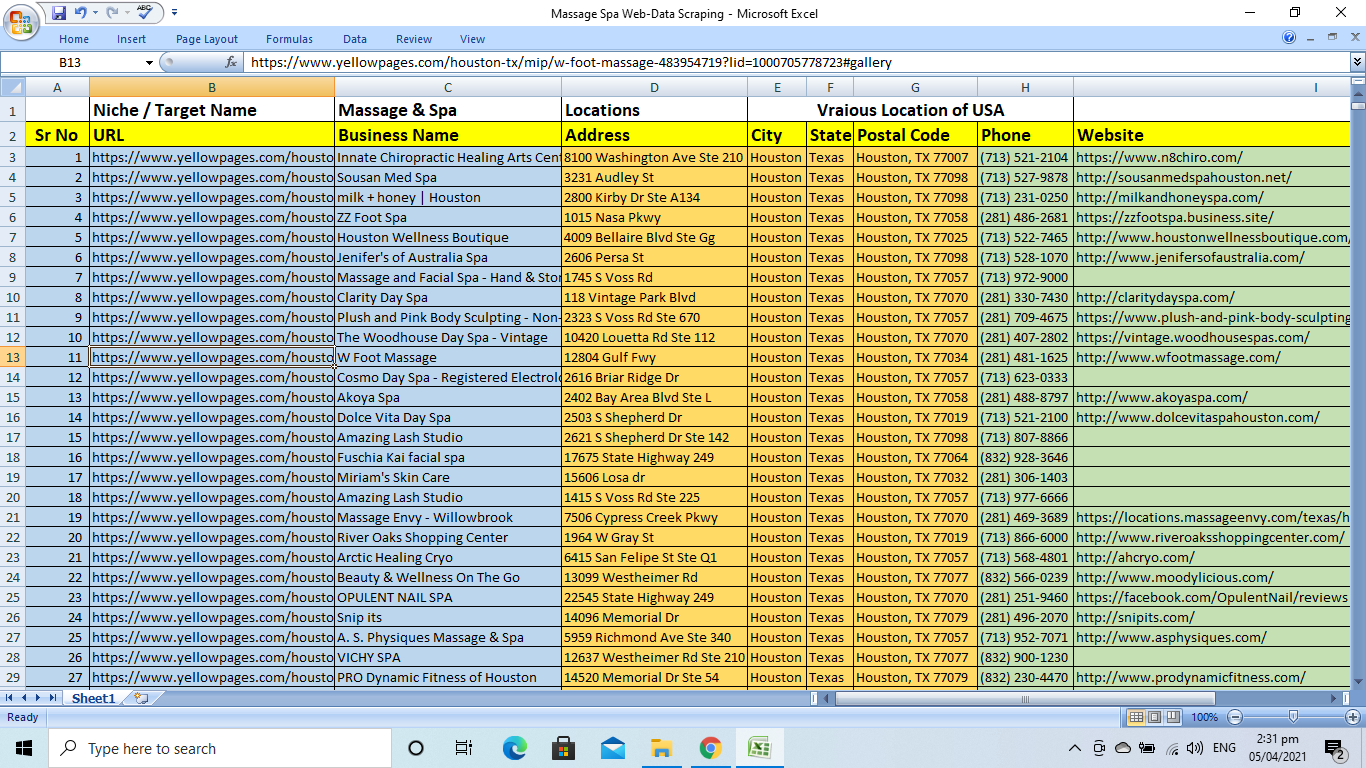Click in the Name Box showing B13
Image resolution: width=1366 pixels, height=768 pixels.
tap(72, 62)
